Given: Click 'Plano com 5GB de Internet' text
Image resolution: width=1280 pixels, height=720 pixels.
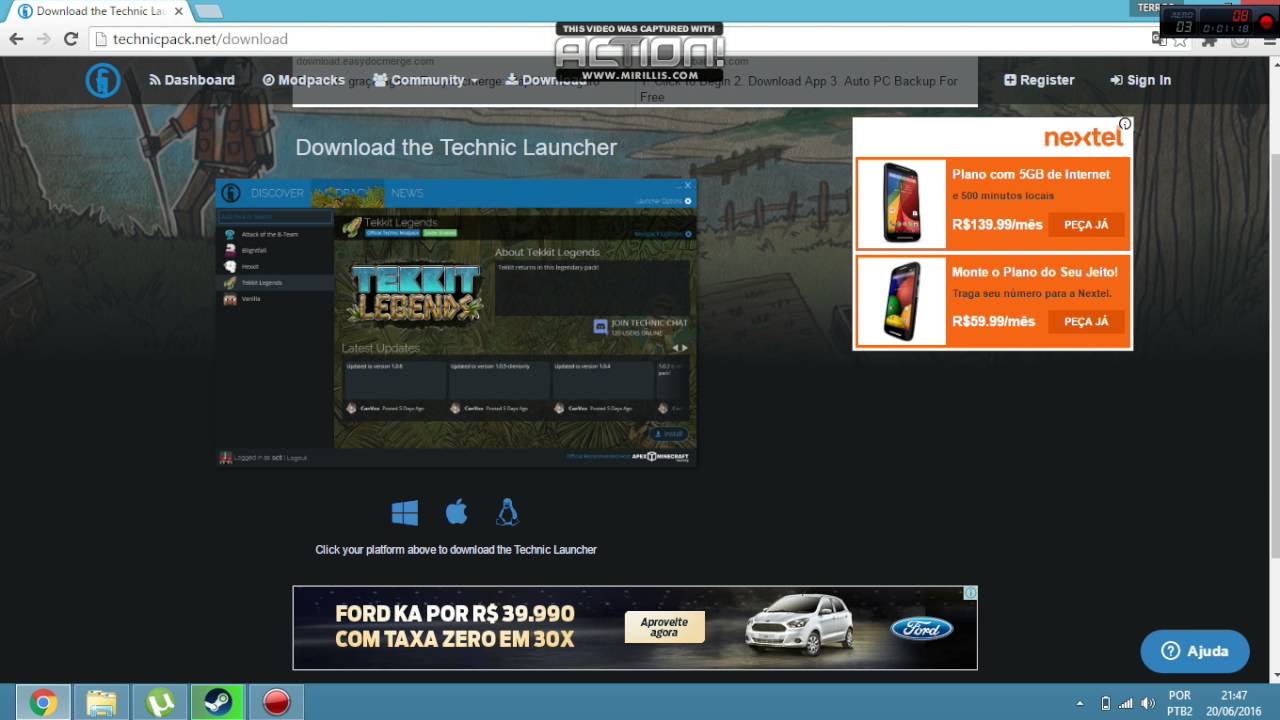Looking at the screenshot, I should 1031,174.
